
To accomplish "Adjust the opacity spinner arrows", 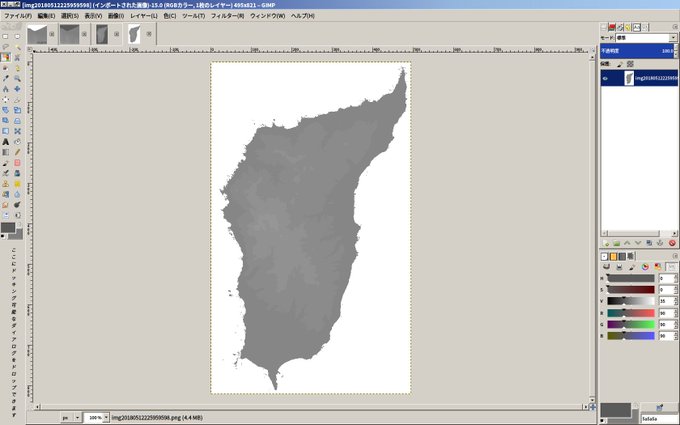I will [675, 51].
